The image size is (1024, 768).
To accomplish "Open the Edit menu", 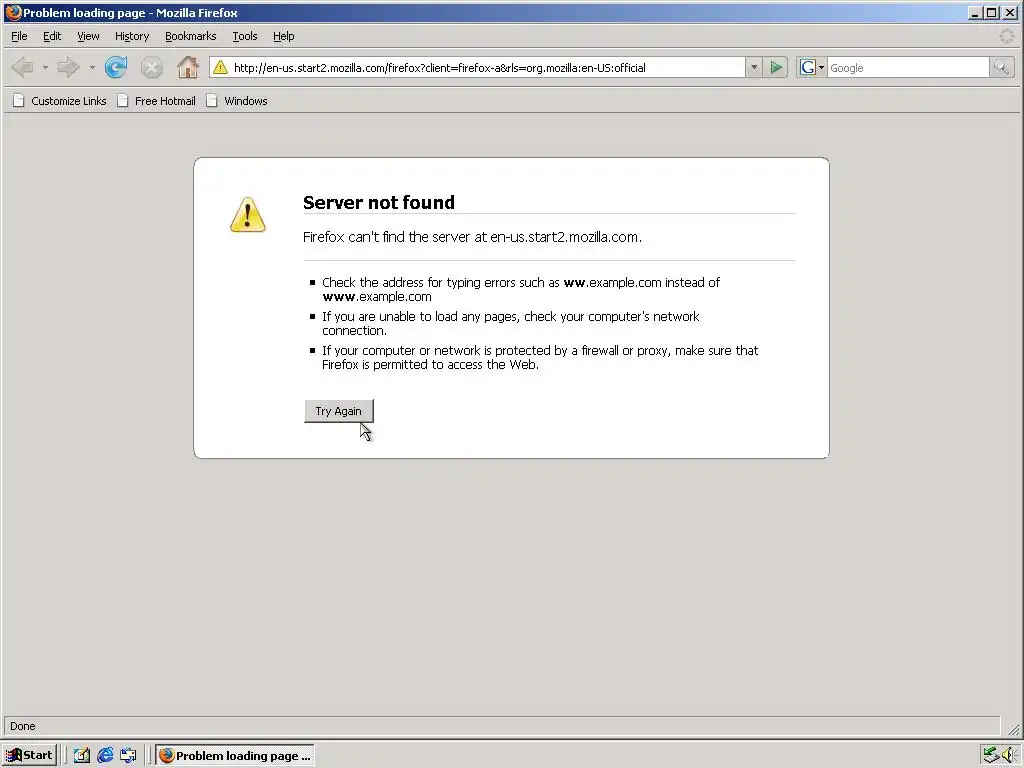I will (x=52, y=37).
